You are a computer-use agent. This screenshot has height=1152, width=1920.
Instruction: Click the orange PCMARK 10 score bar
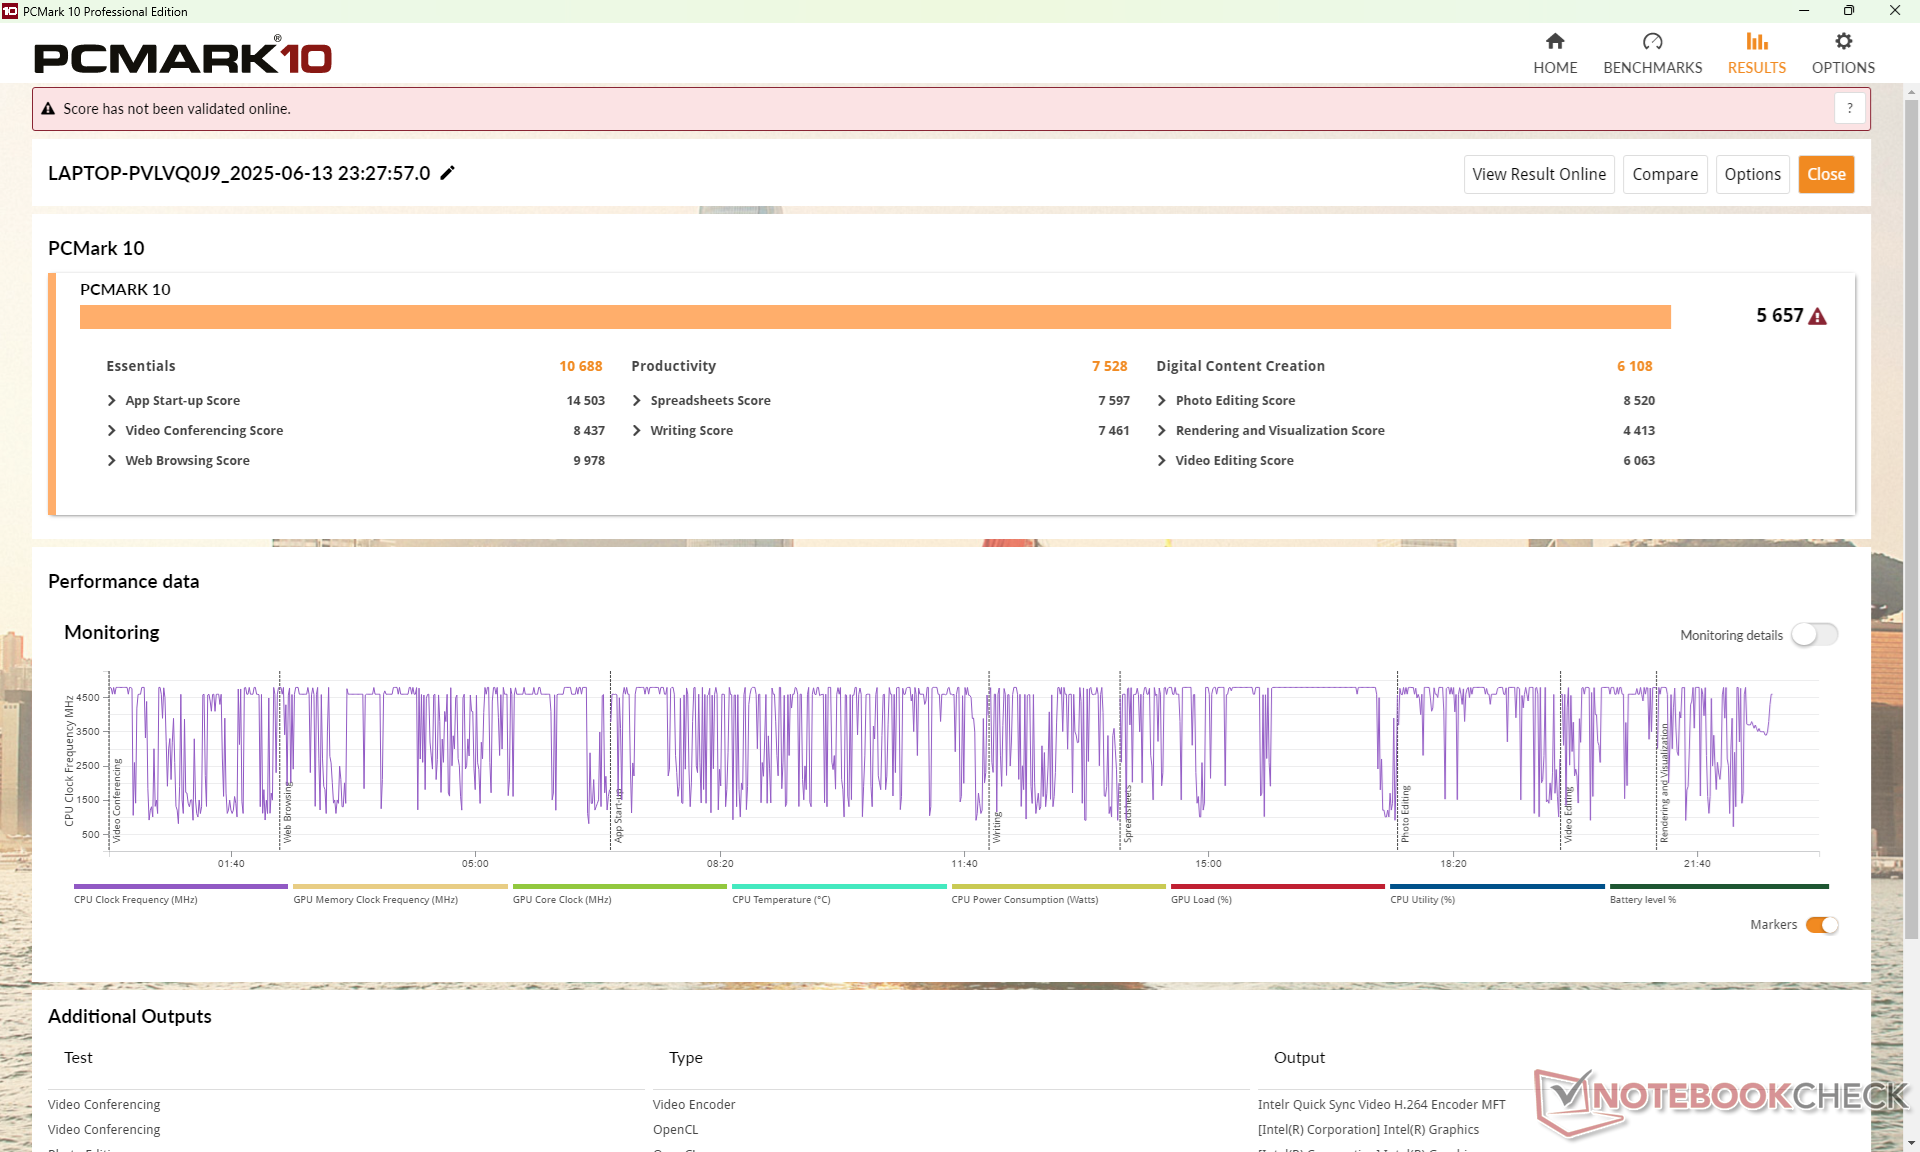(875, 316)
